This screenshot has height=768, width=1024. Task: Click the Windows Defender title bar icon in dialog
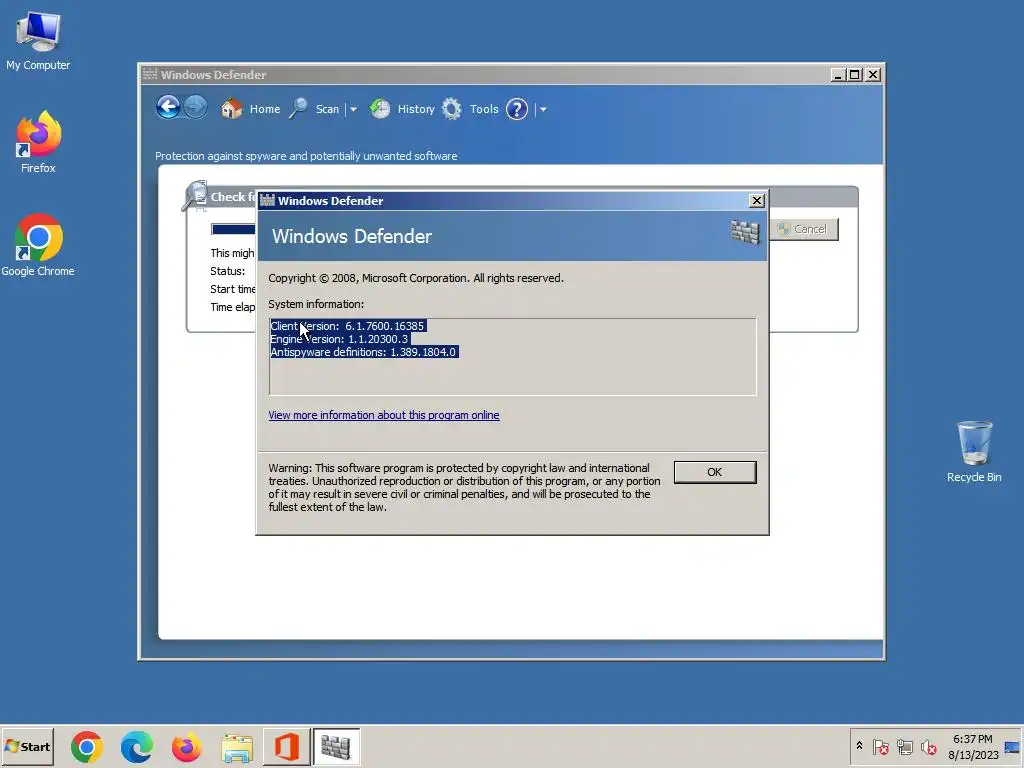point(267,200)
